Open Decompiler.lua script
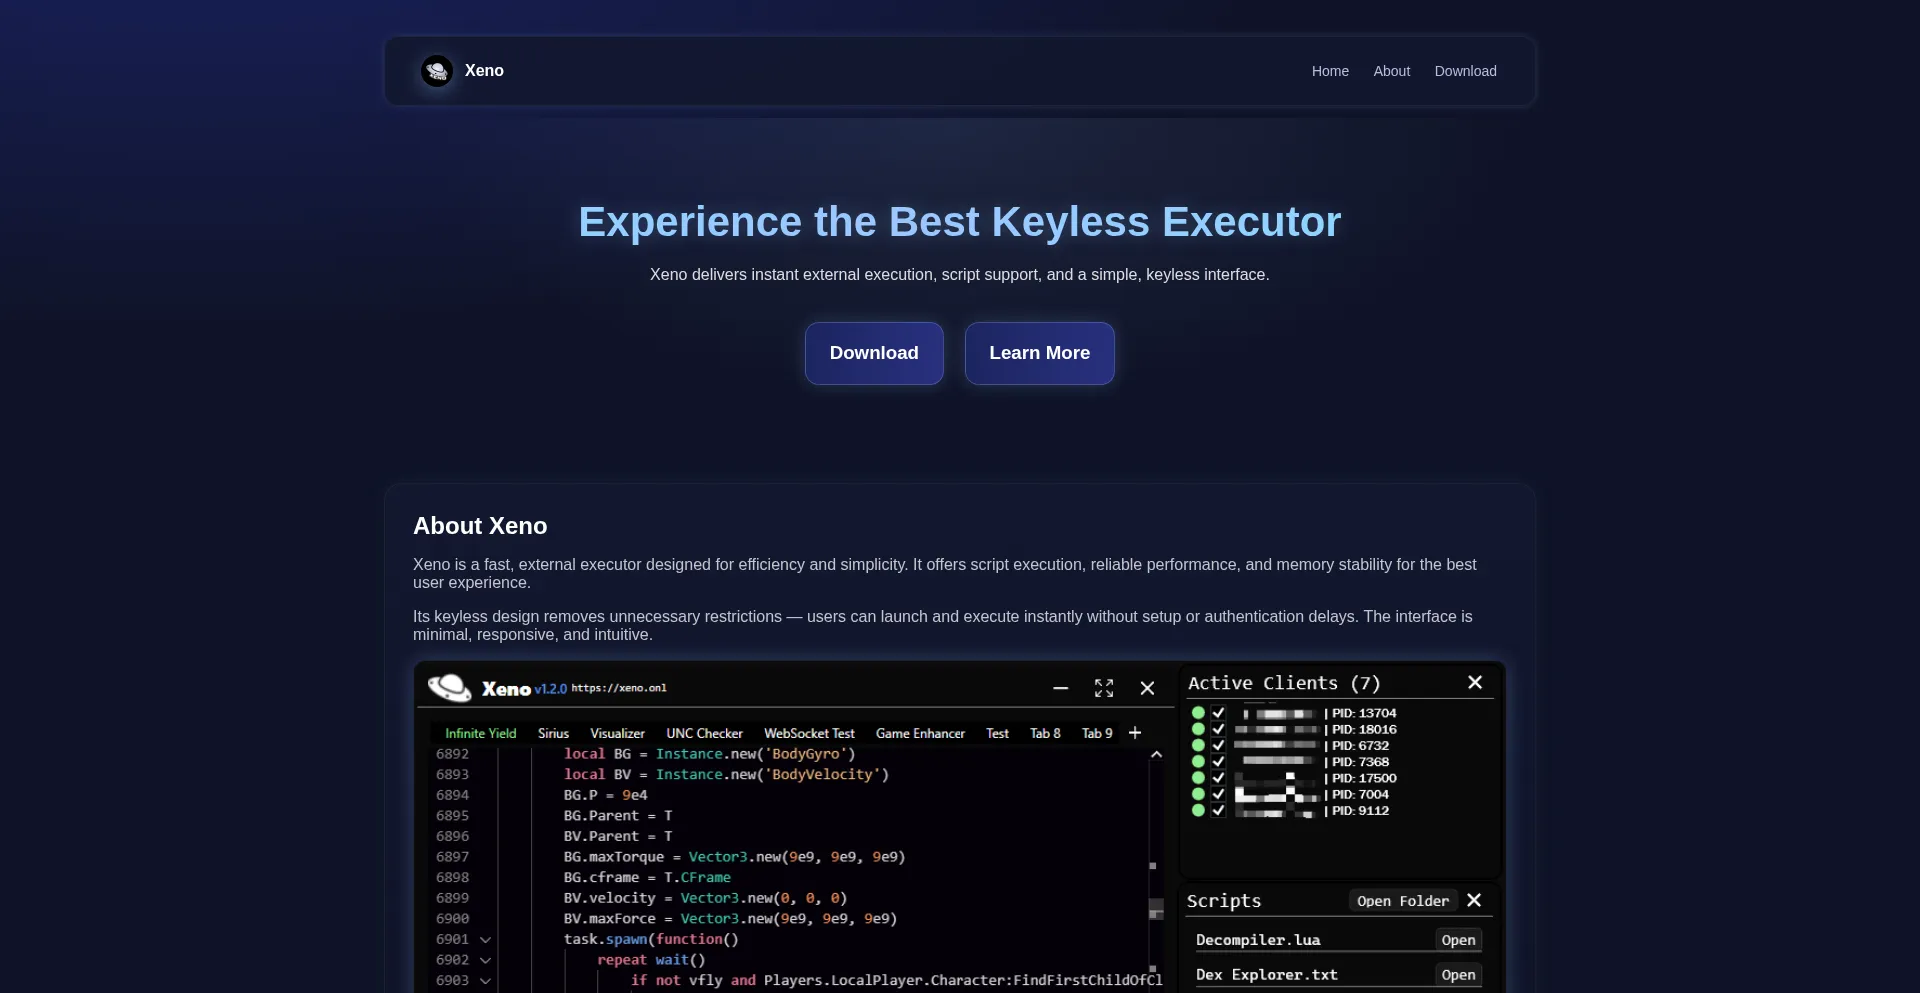1920x993 pixels. coord(1458,940)
